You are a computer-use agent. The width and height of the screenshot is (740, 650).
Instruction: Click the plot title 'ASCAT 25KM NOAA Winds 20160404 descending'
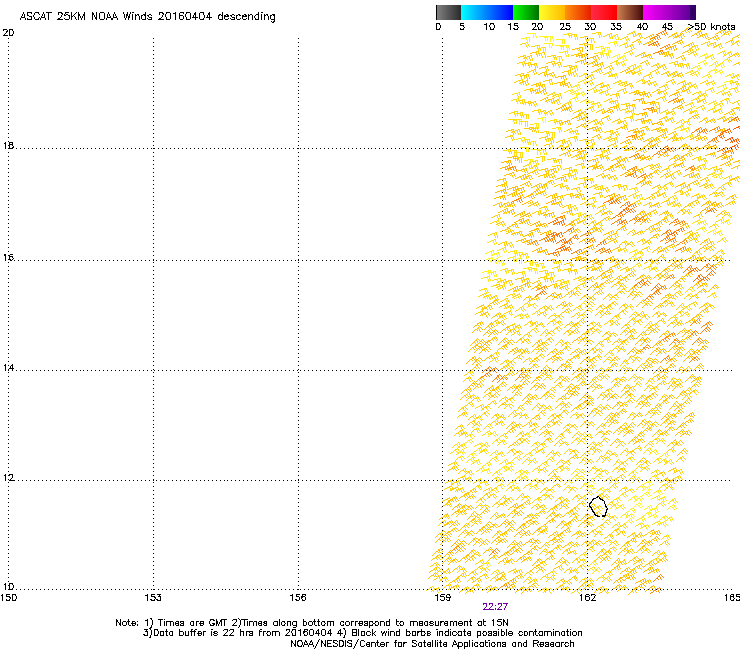(147, 16)
